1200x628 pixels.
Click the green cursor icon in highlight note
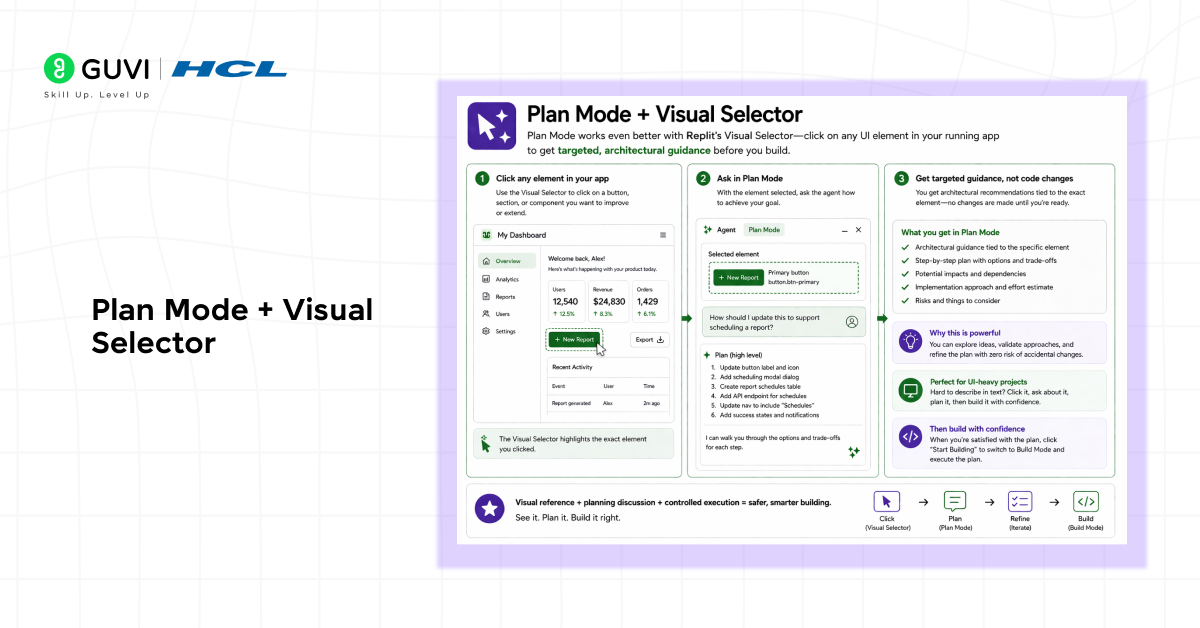486,443
